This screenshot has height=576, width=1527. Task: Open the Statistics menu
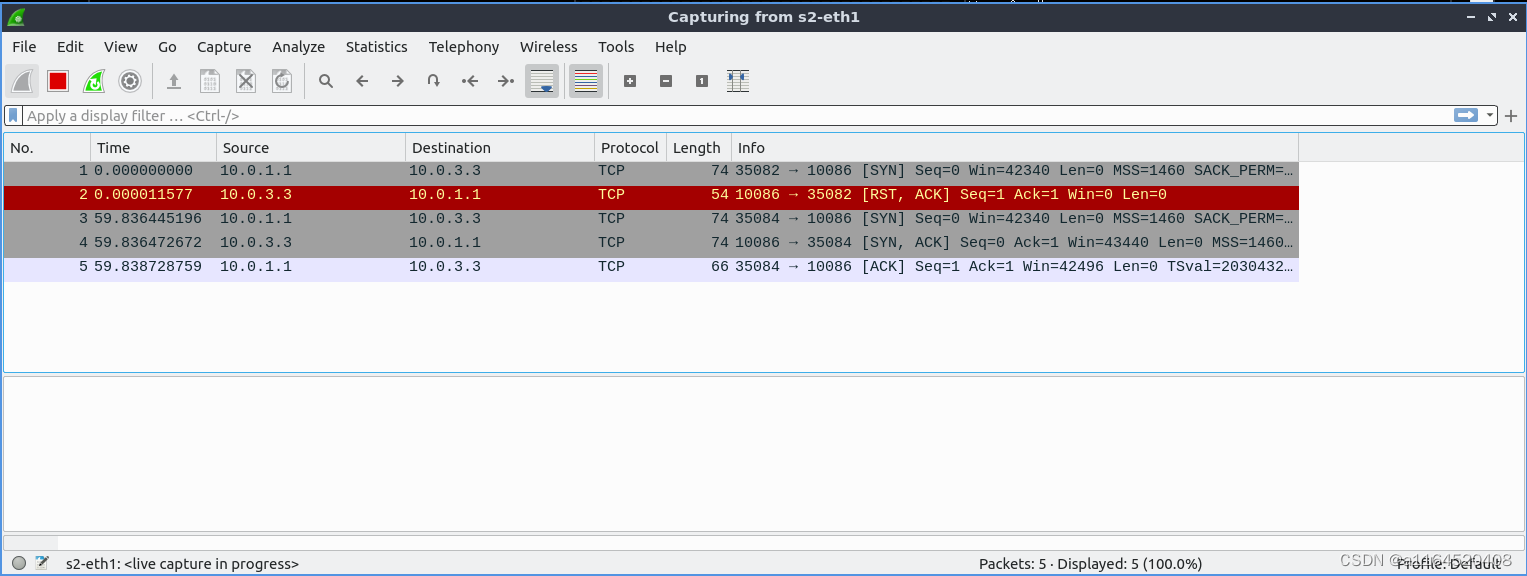(377, 47)
